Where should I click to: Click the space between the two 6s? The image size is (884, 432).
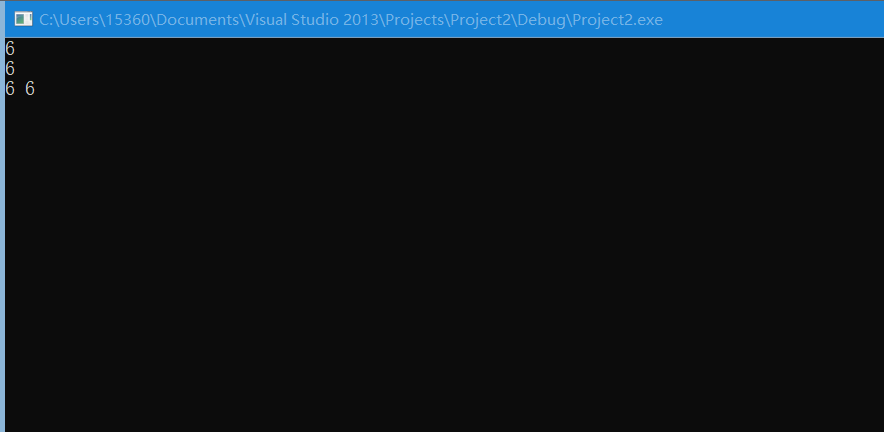pos(20,89)
